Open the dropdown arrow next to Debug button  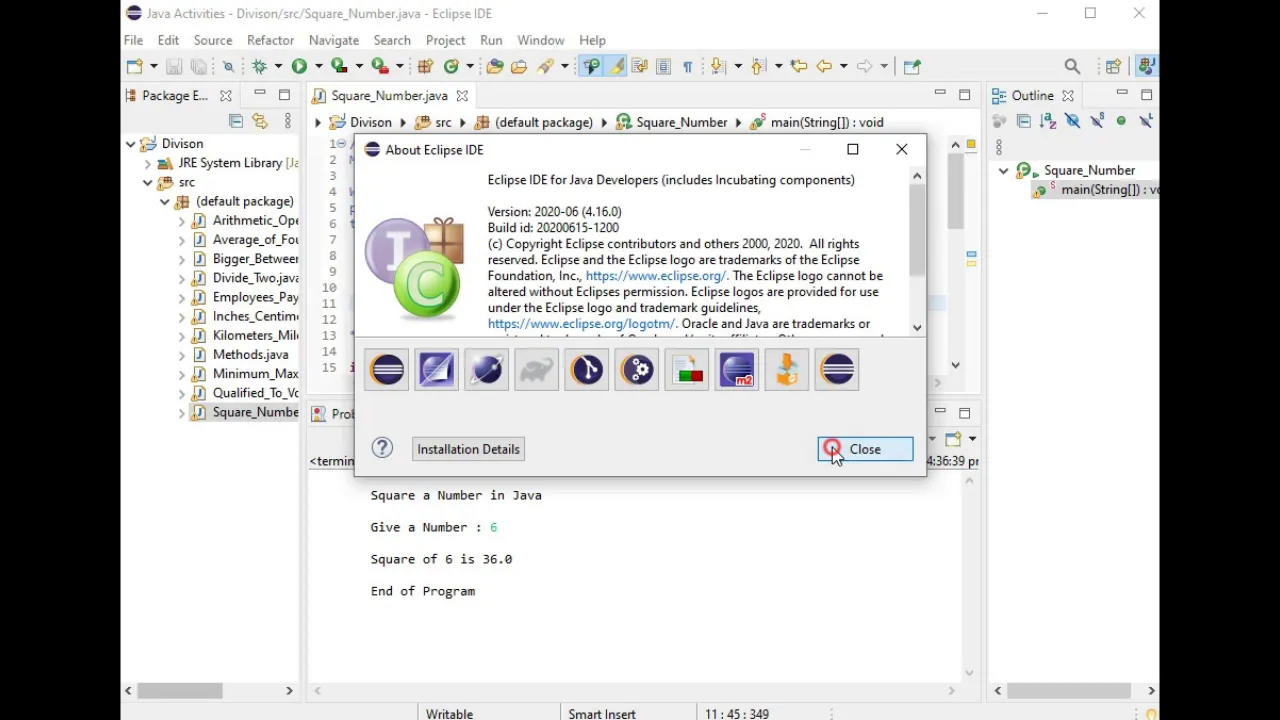point(279,67)
